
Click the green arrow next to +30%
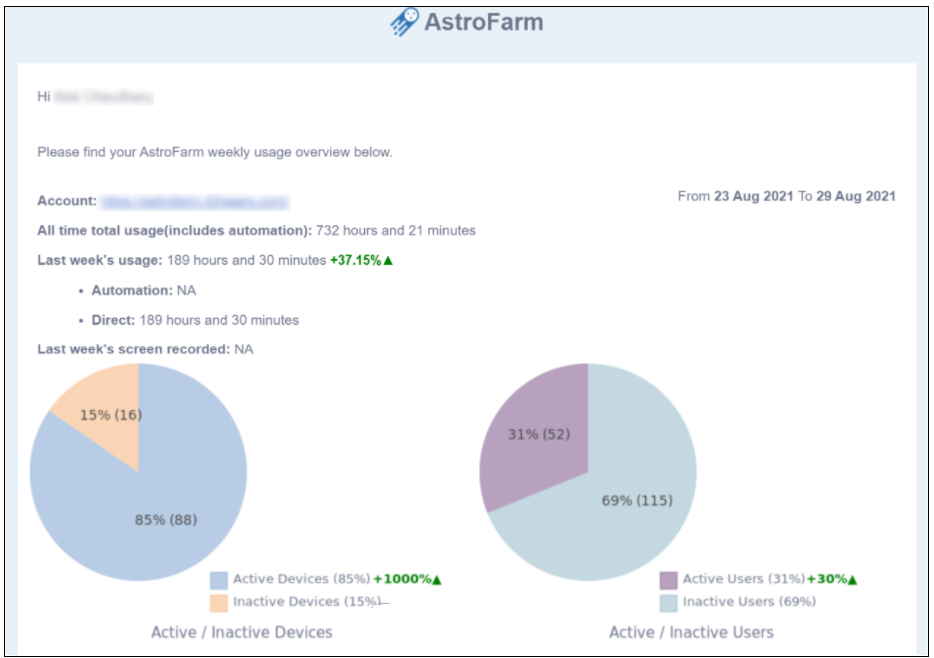tap(852, 579)
